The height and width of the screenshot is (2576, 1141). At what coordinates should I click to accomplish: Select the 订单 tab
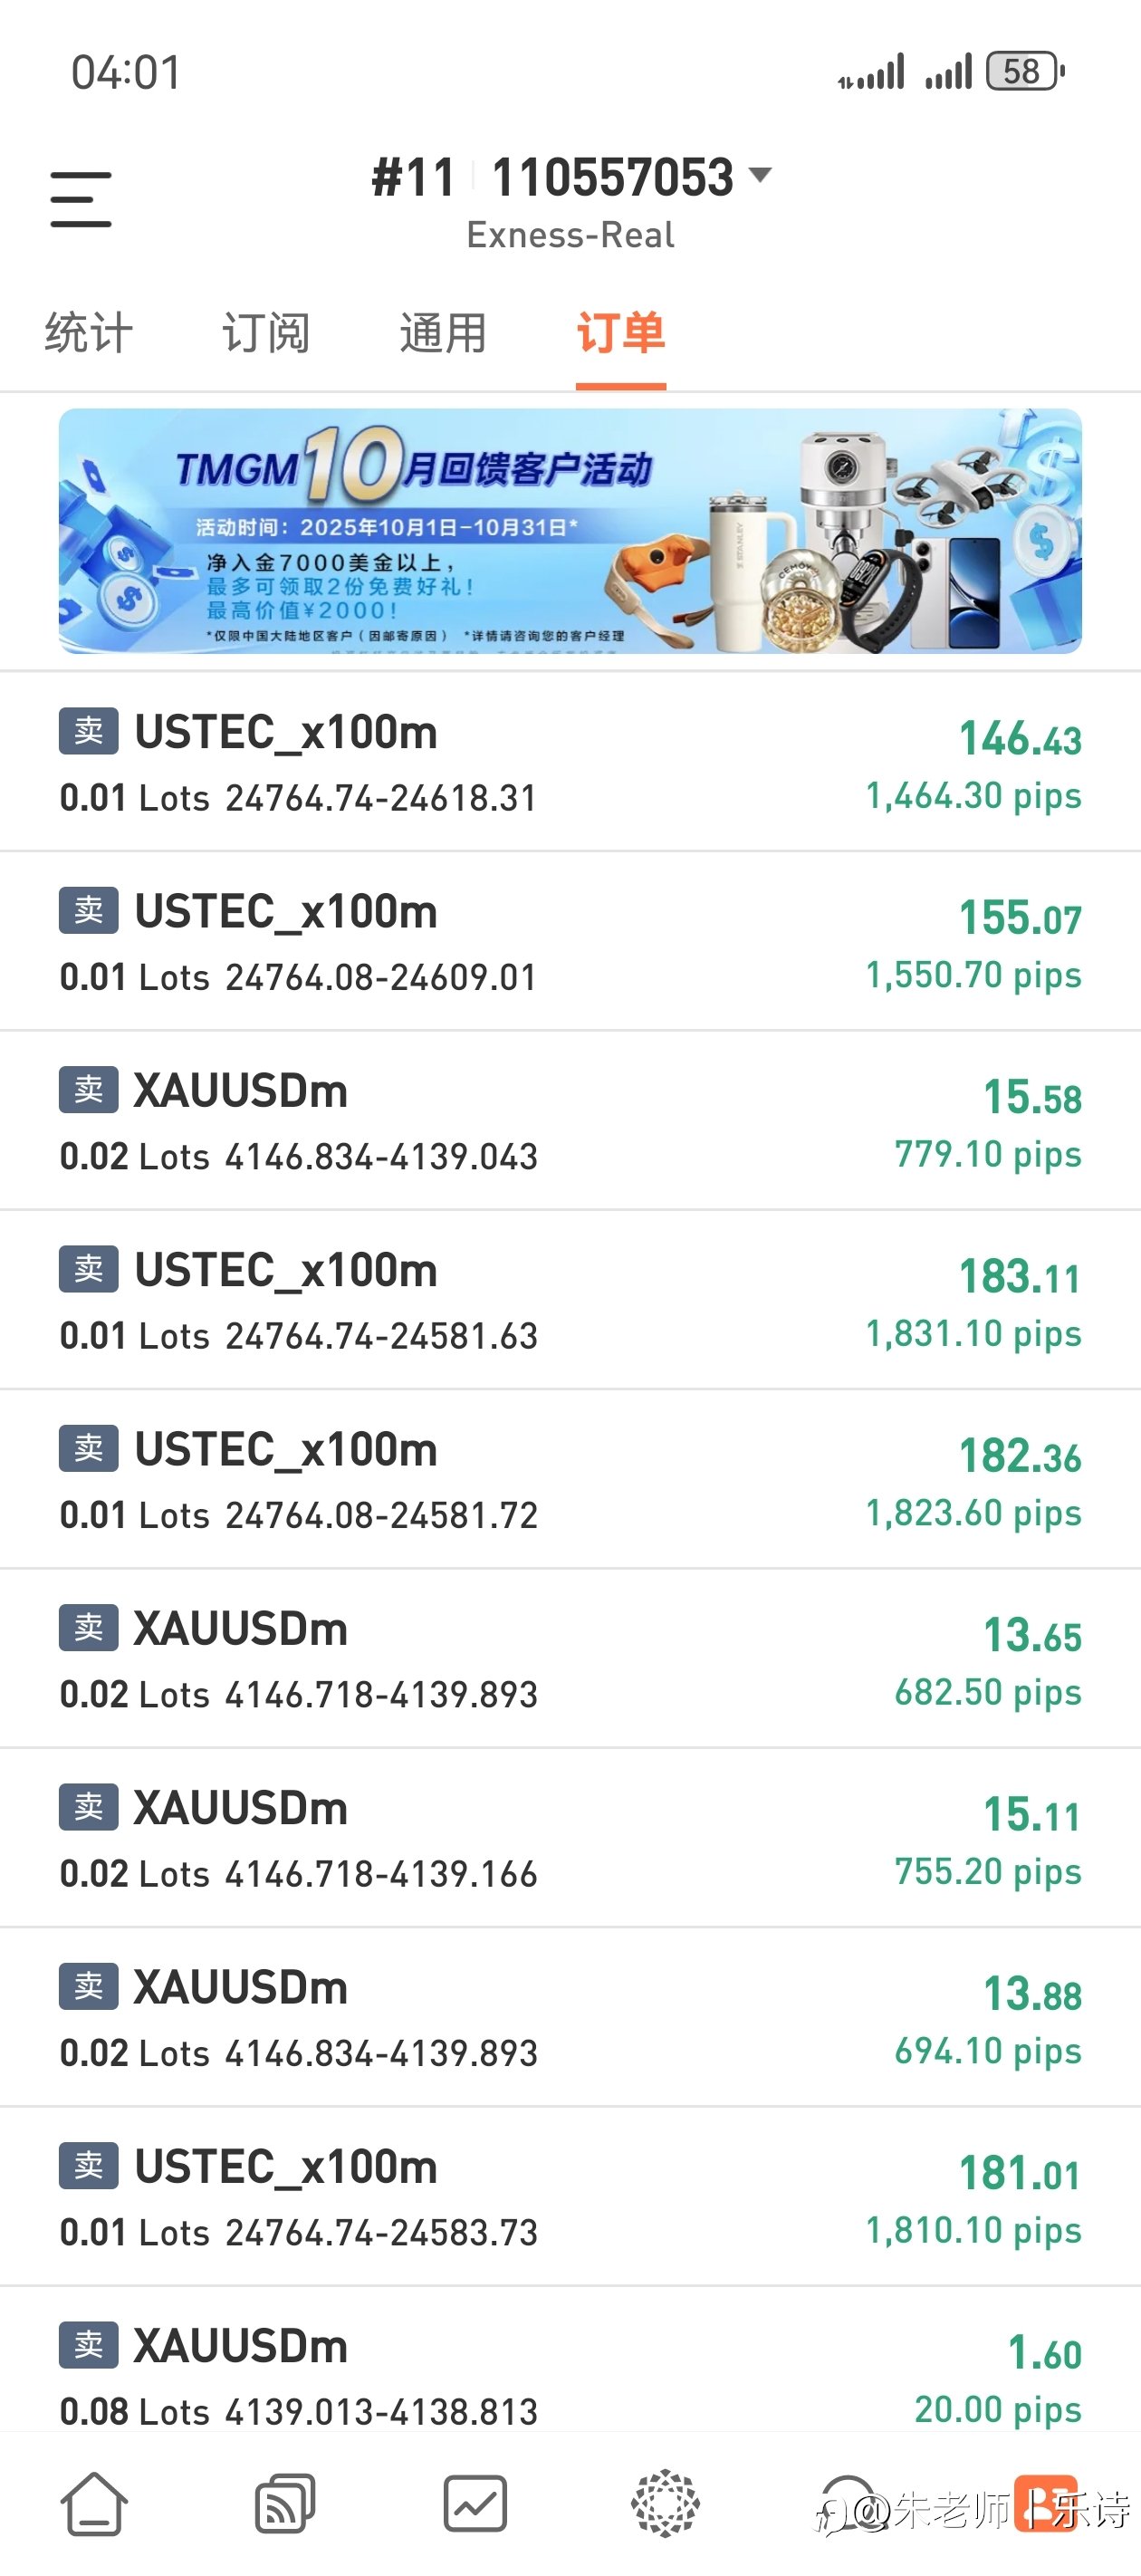(x=620, y=333)
